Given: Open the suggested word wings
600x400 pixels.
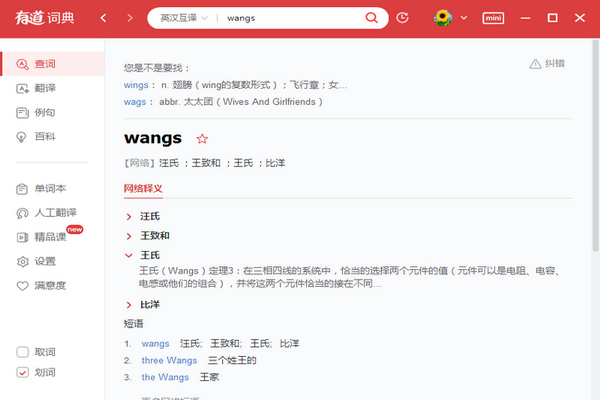Looking at the screenshot, I should pyautogui.click(x=136, y=85).
